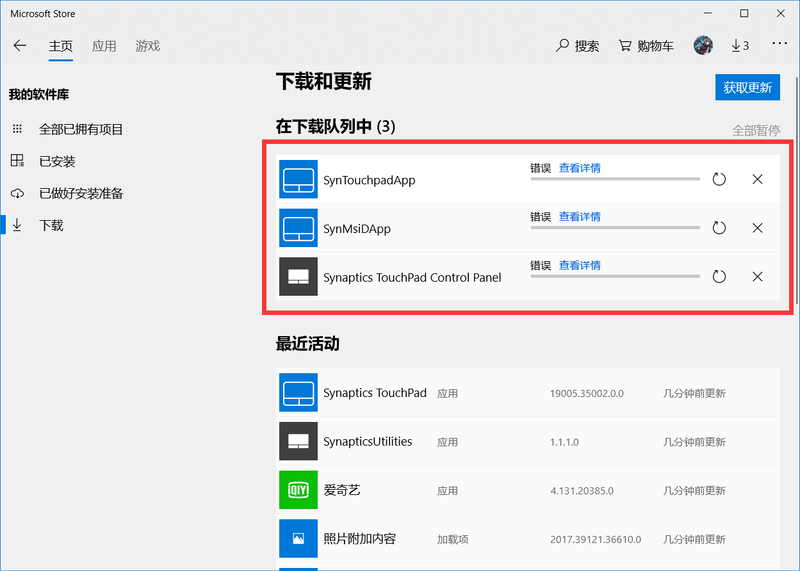The width and height of the screenshot is (800, 571).
Task: Open the more options ellipsis menu
Action: 780,44
